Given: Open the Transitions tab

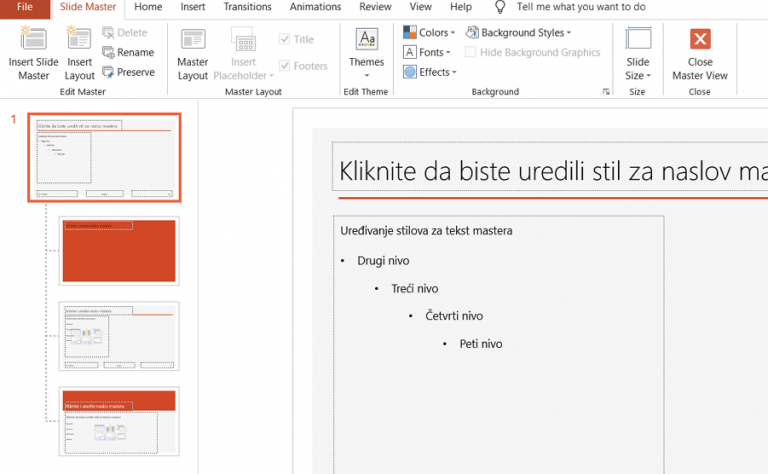Looking at the screenshot, I should (x=247, y=7).
